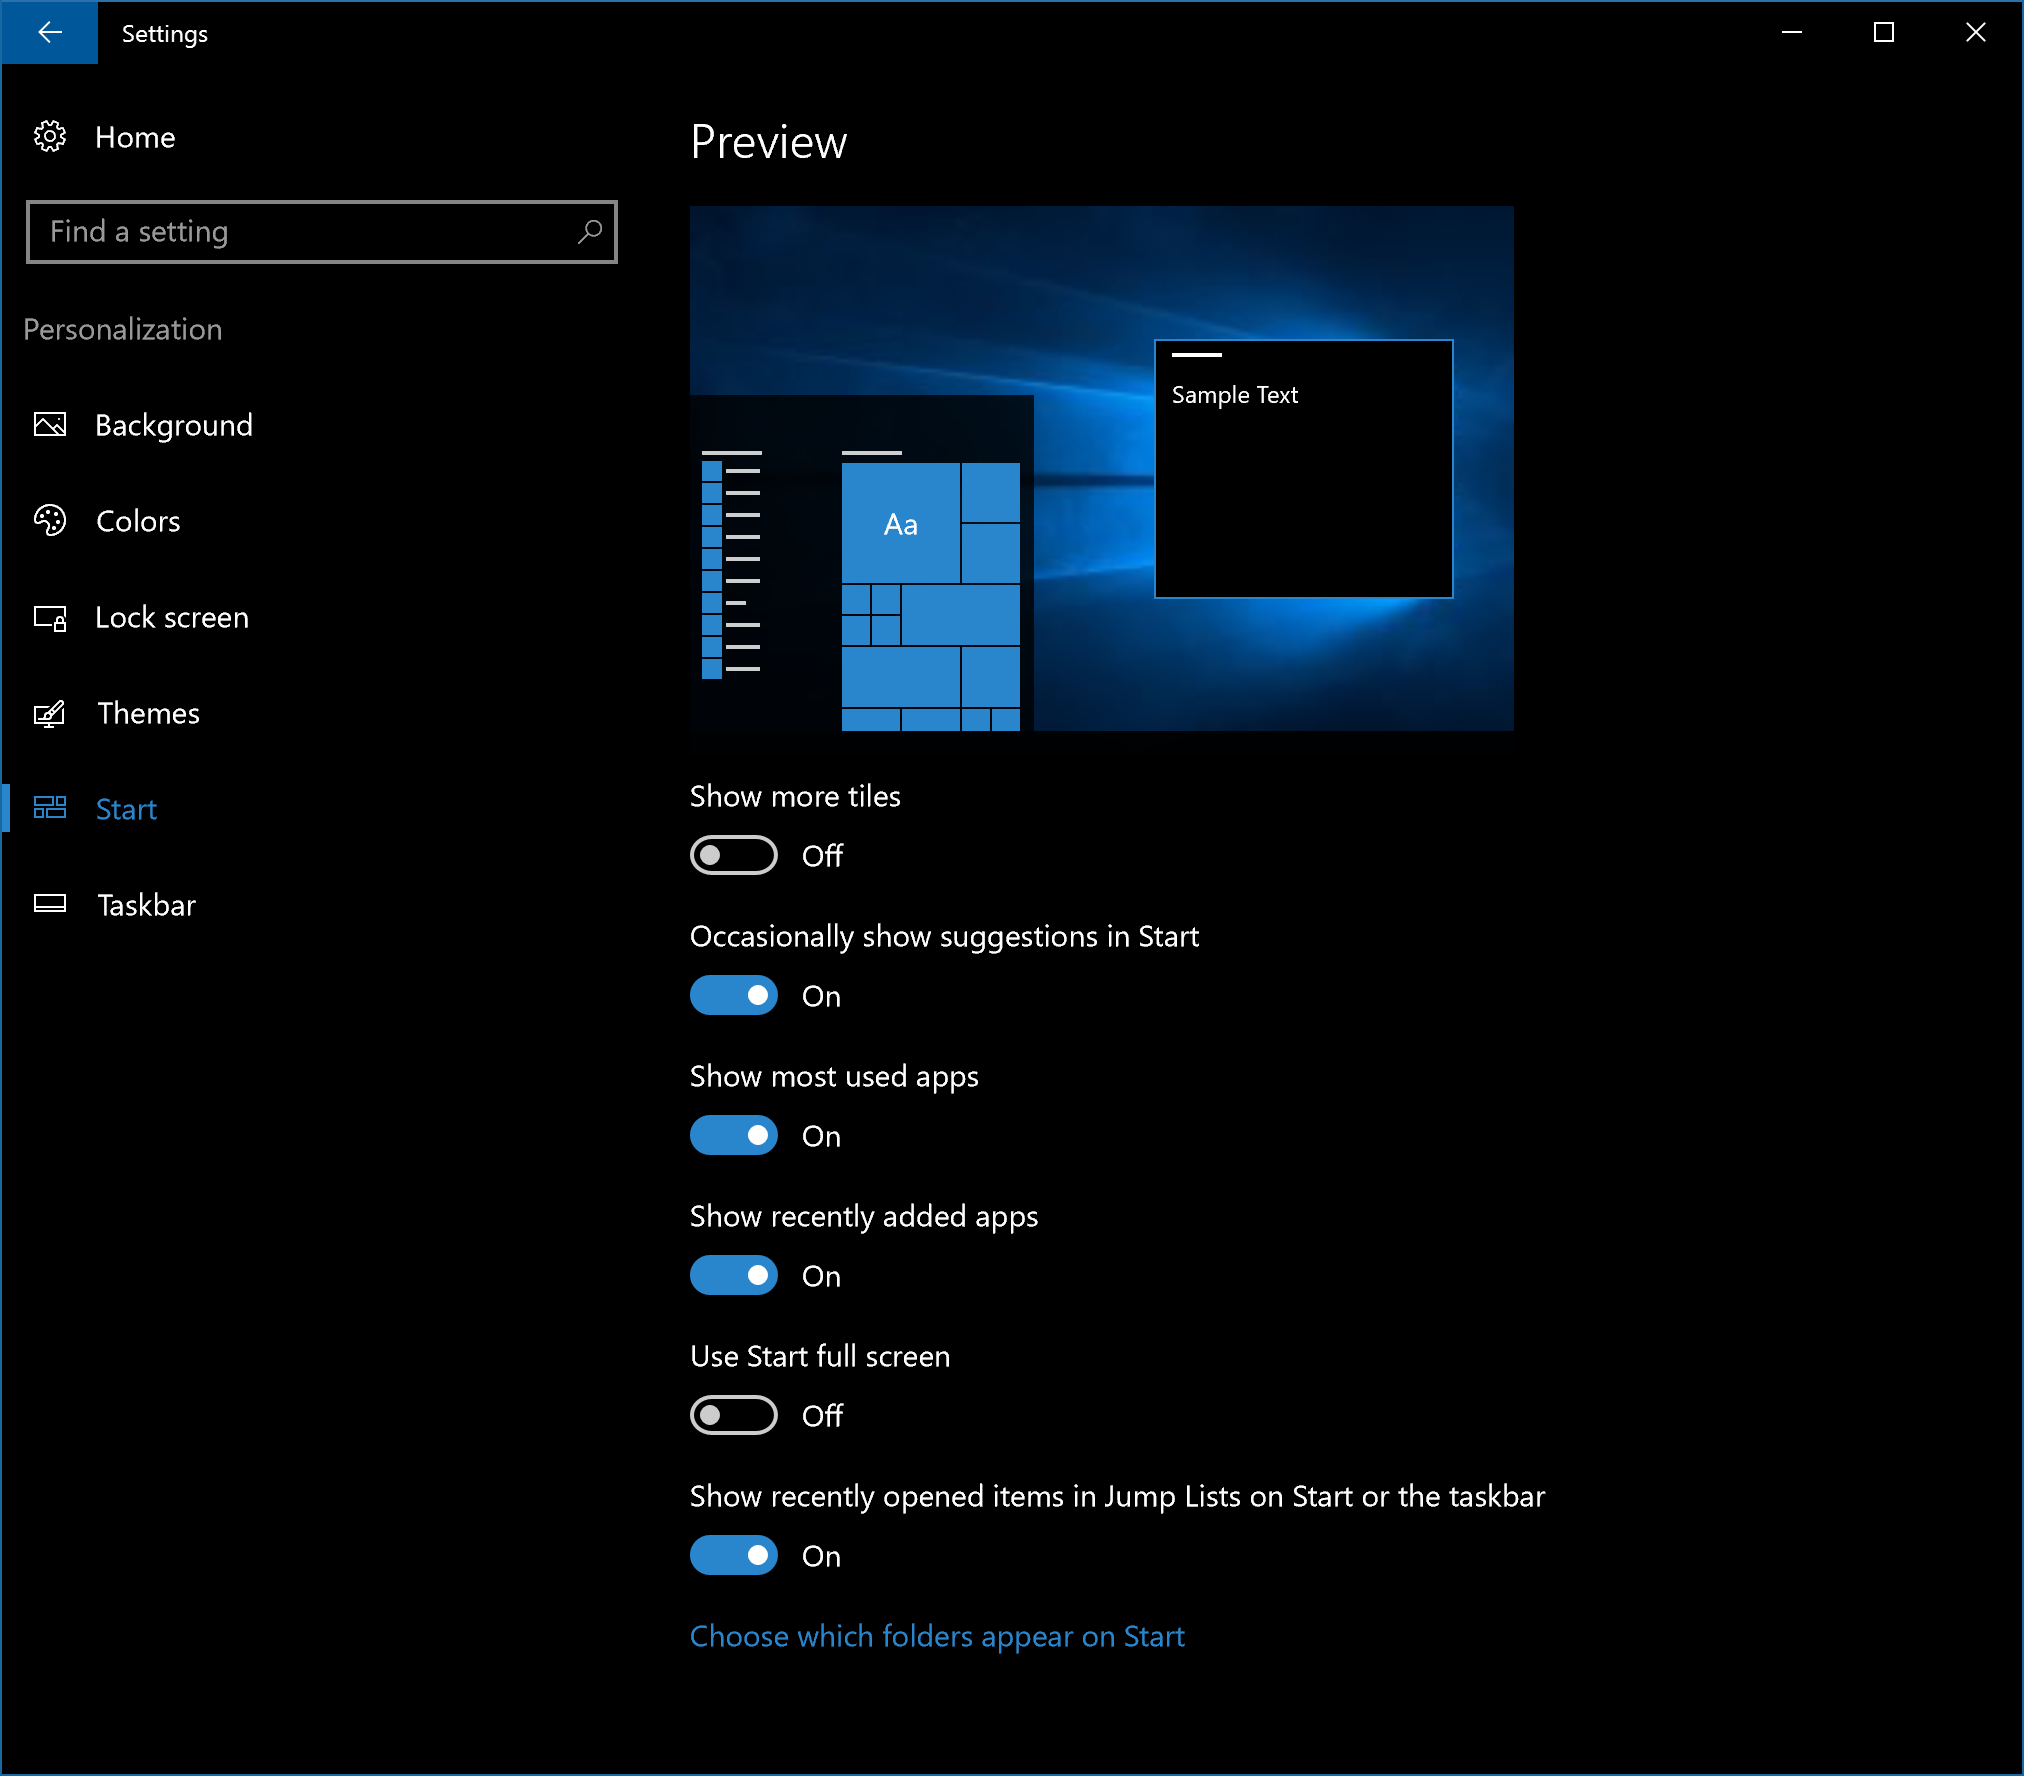Enable Show more tiles toggle
The image size is (2024, 1776).
click(x=733, y=855)
